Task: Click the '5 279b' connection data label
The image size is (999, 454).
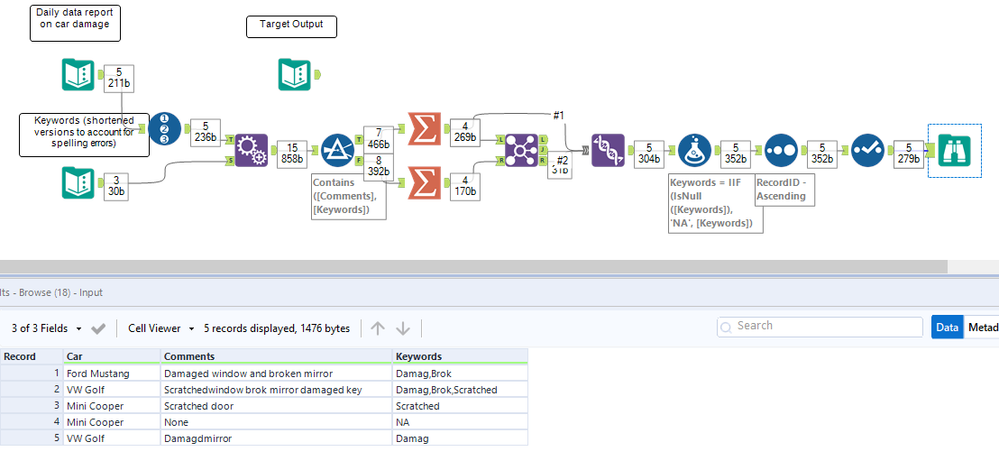Action: [x=909, y=153]
